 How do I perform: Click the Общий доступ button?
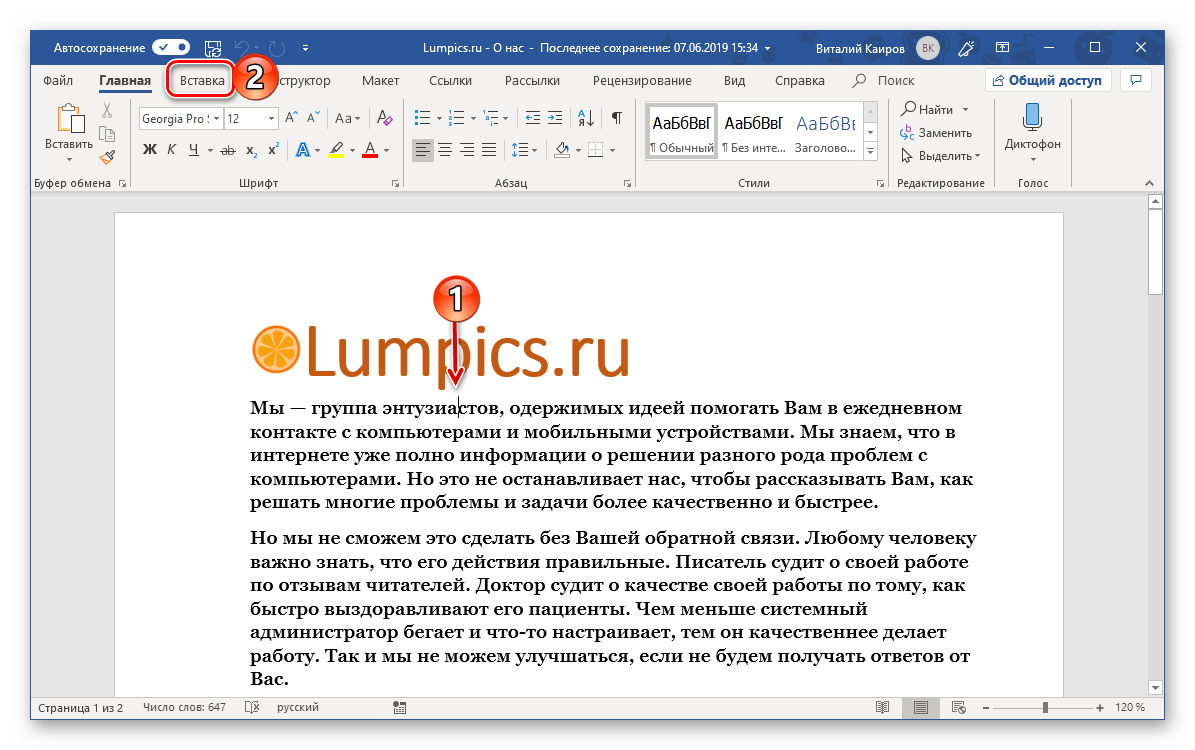click(1047, 81)
